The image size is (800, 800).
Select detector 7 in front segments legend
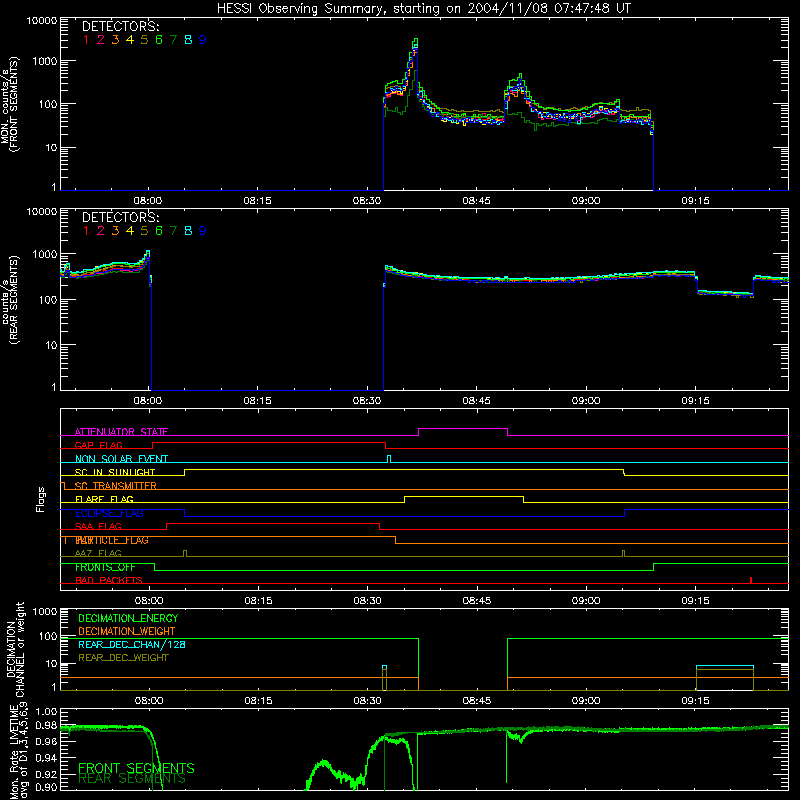point(173,39)
